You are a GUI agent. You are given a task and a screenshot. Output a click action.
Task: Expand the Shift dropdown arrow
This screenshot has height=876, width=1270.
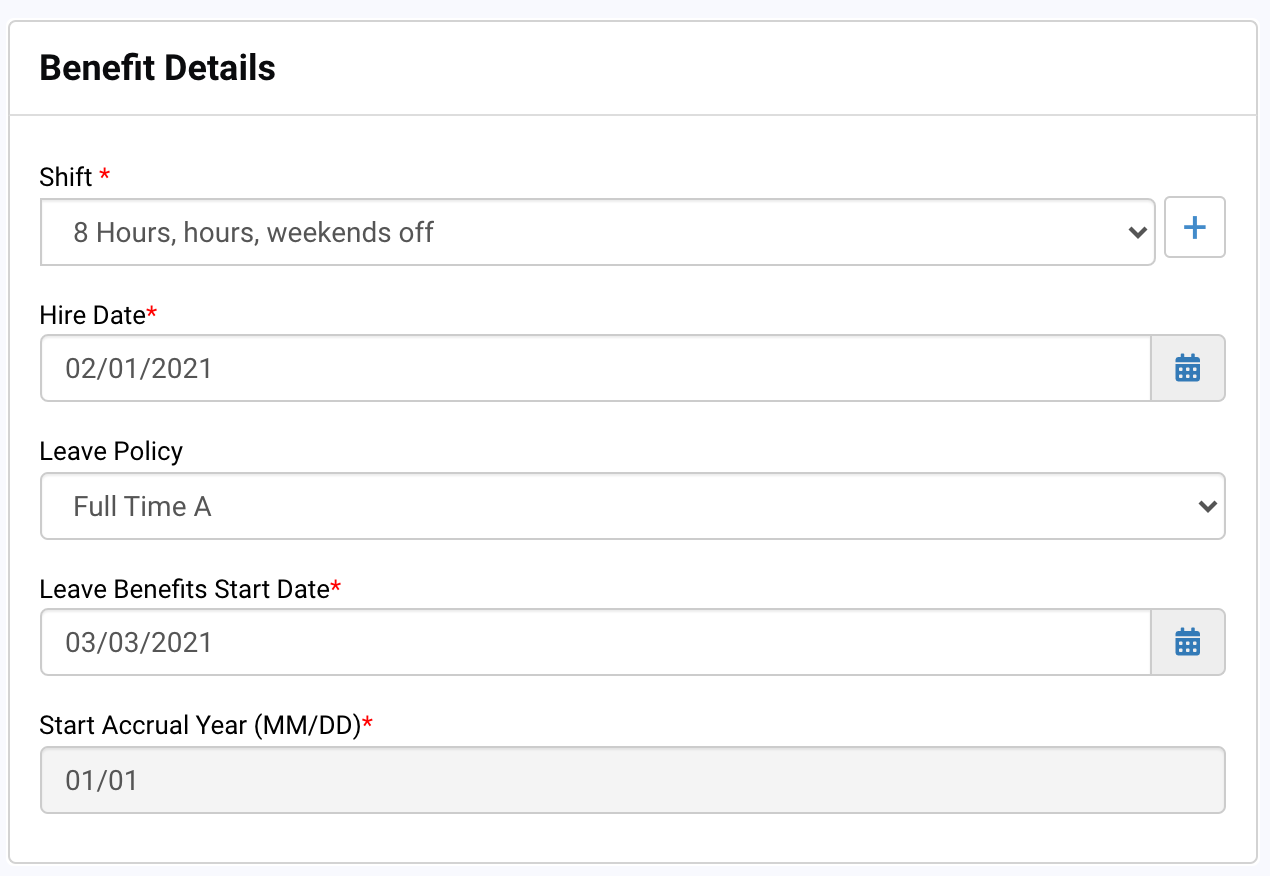coord(1137,233)
